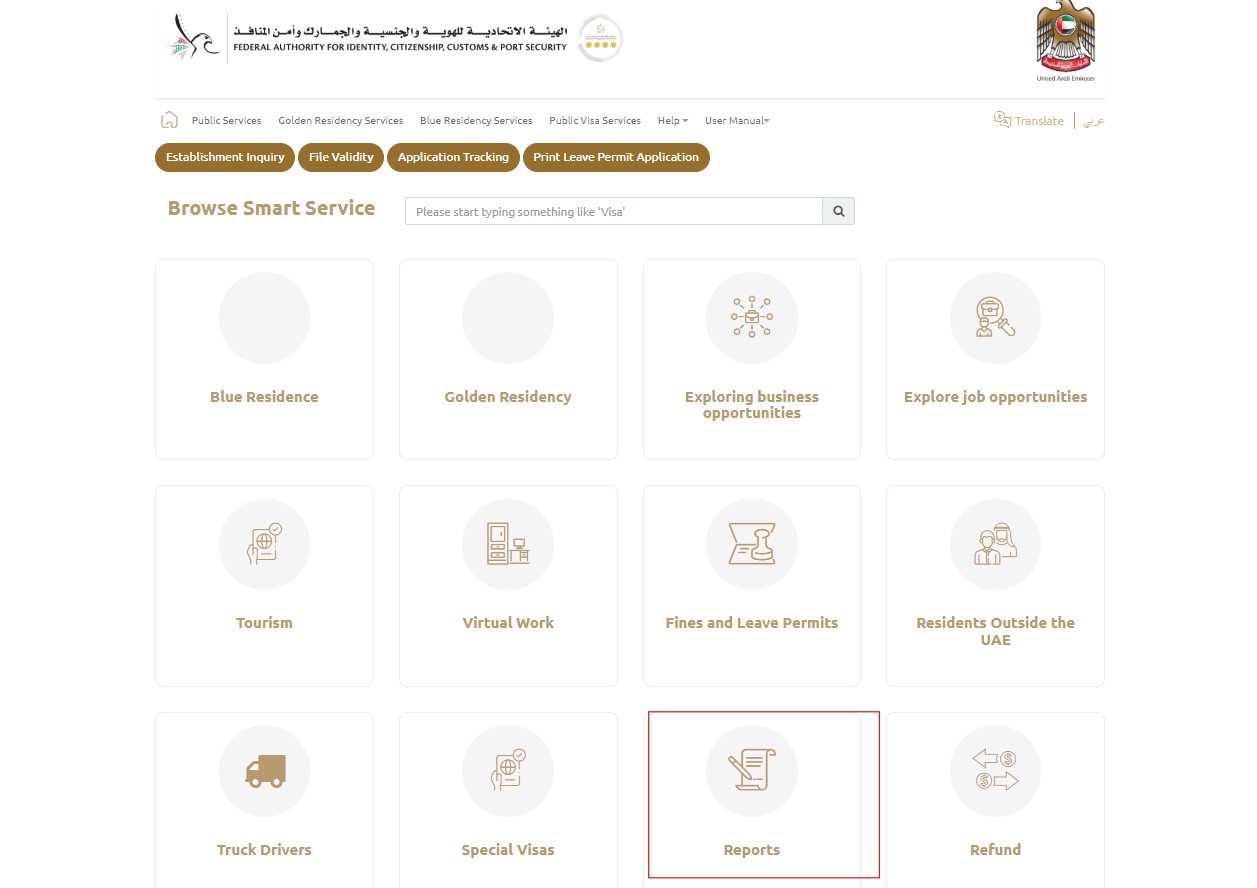Image resolution: width=1257 pixels, height=888 pixels.
Task: Click inside the smart service search field
Action: [613, 211]
